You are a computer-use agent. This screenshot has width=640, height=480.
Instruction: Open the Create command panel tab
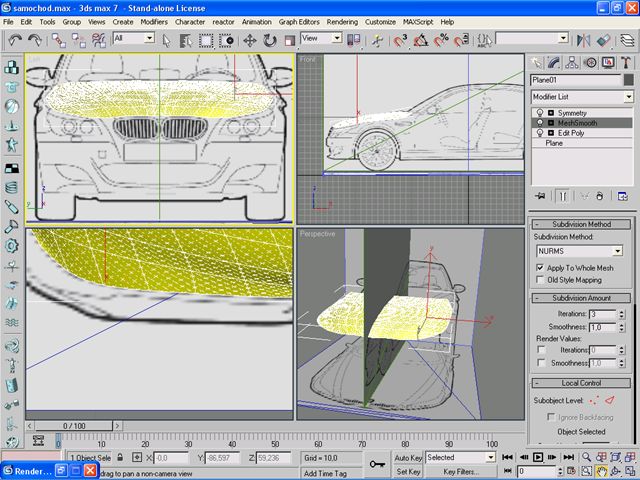click(536, 62)
